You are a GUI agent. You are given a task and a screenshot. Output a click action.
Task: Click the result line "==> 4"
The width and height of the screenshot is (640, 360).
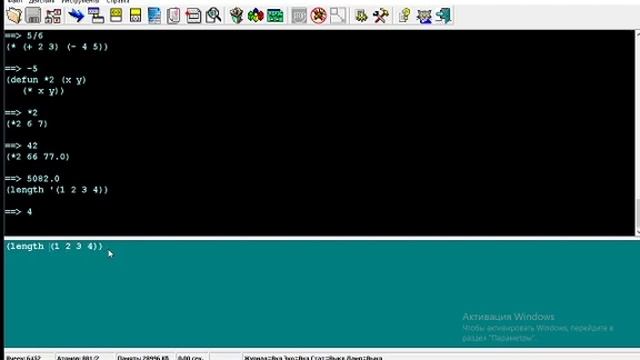click(18, 212)
